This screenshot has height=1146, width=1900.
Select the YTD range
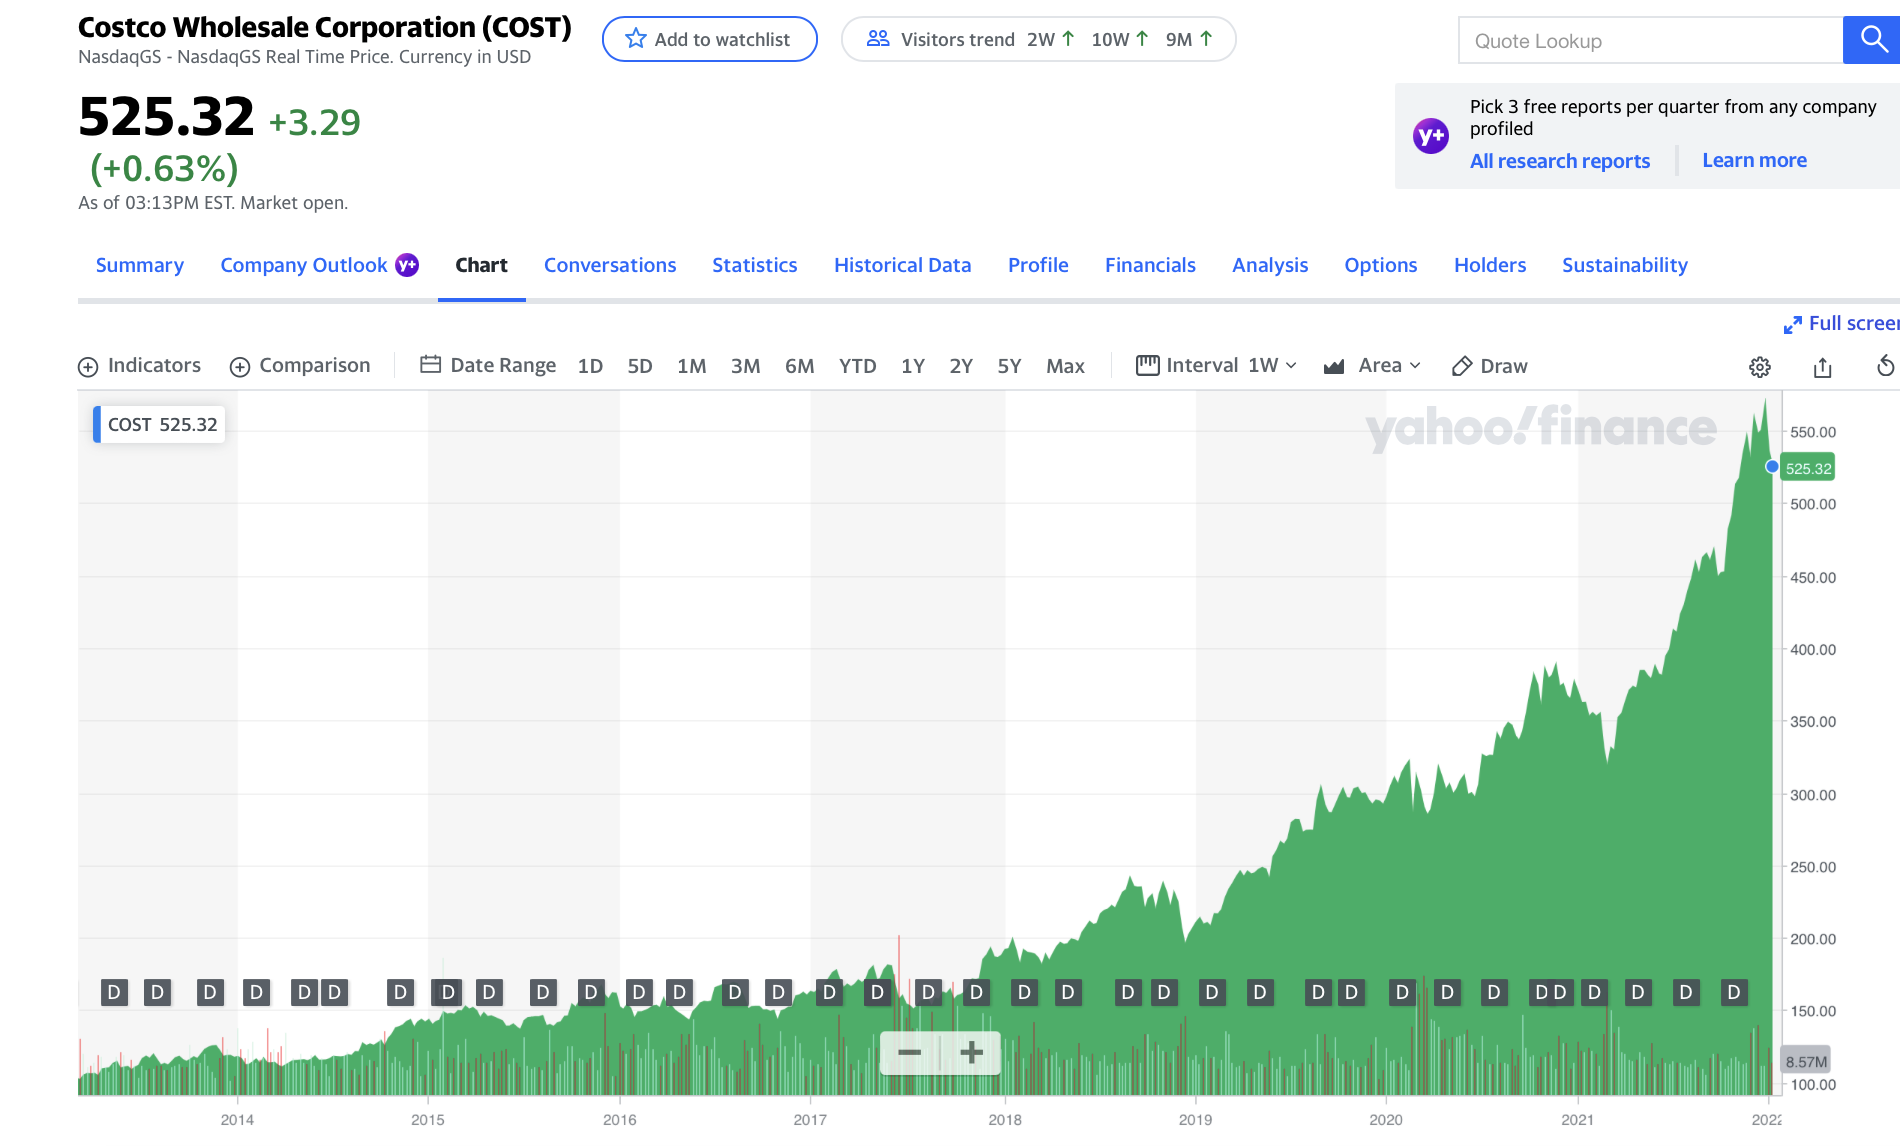857,366
